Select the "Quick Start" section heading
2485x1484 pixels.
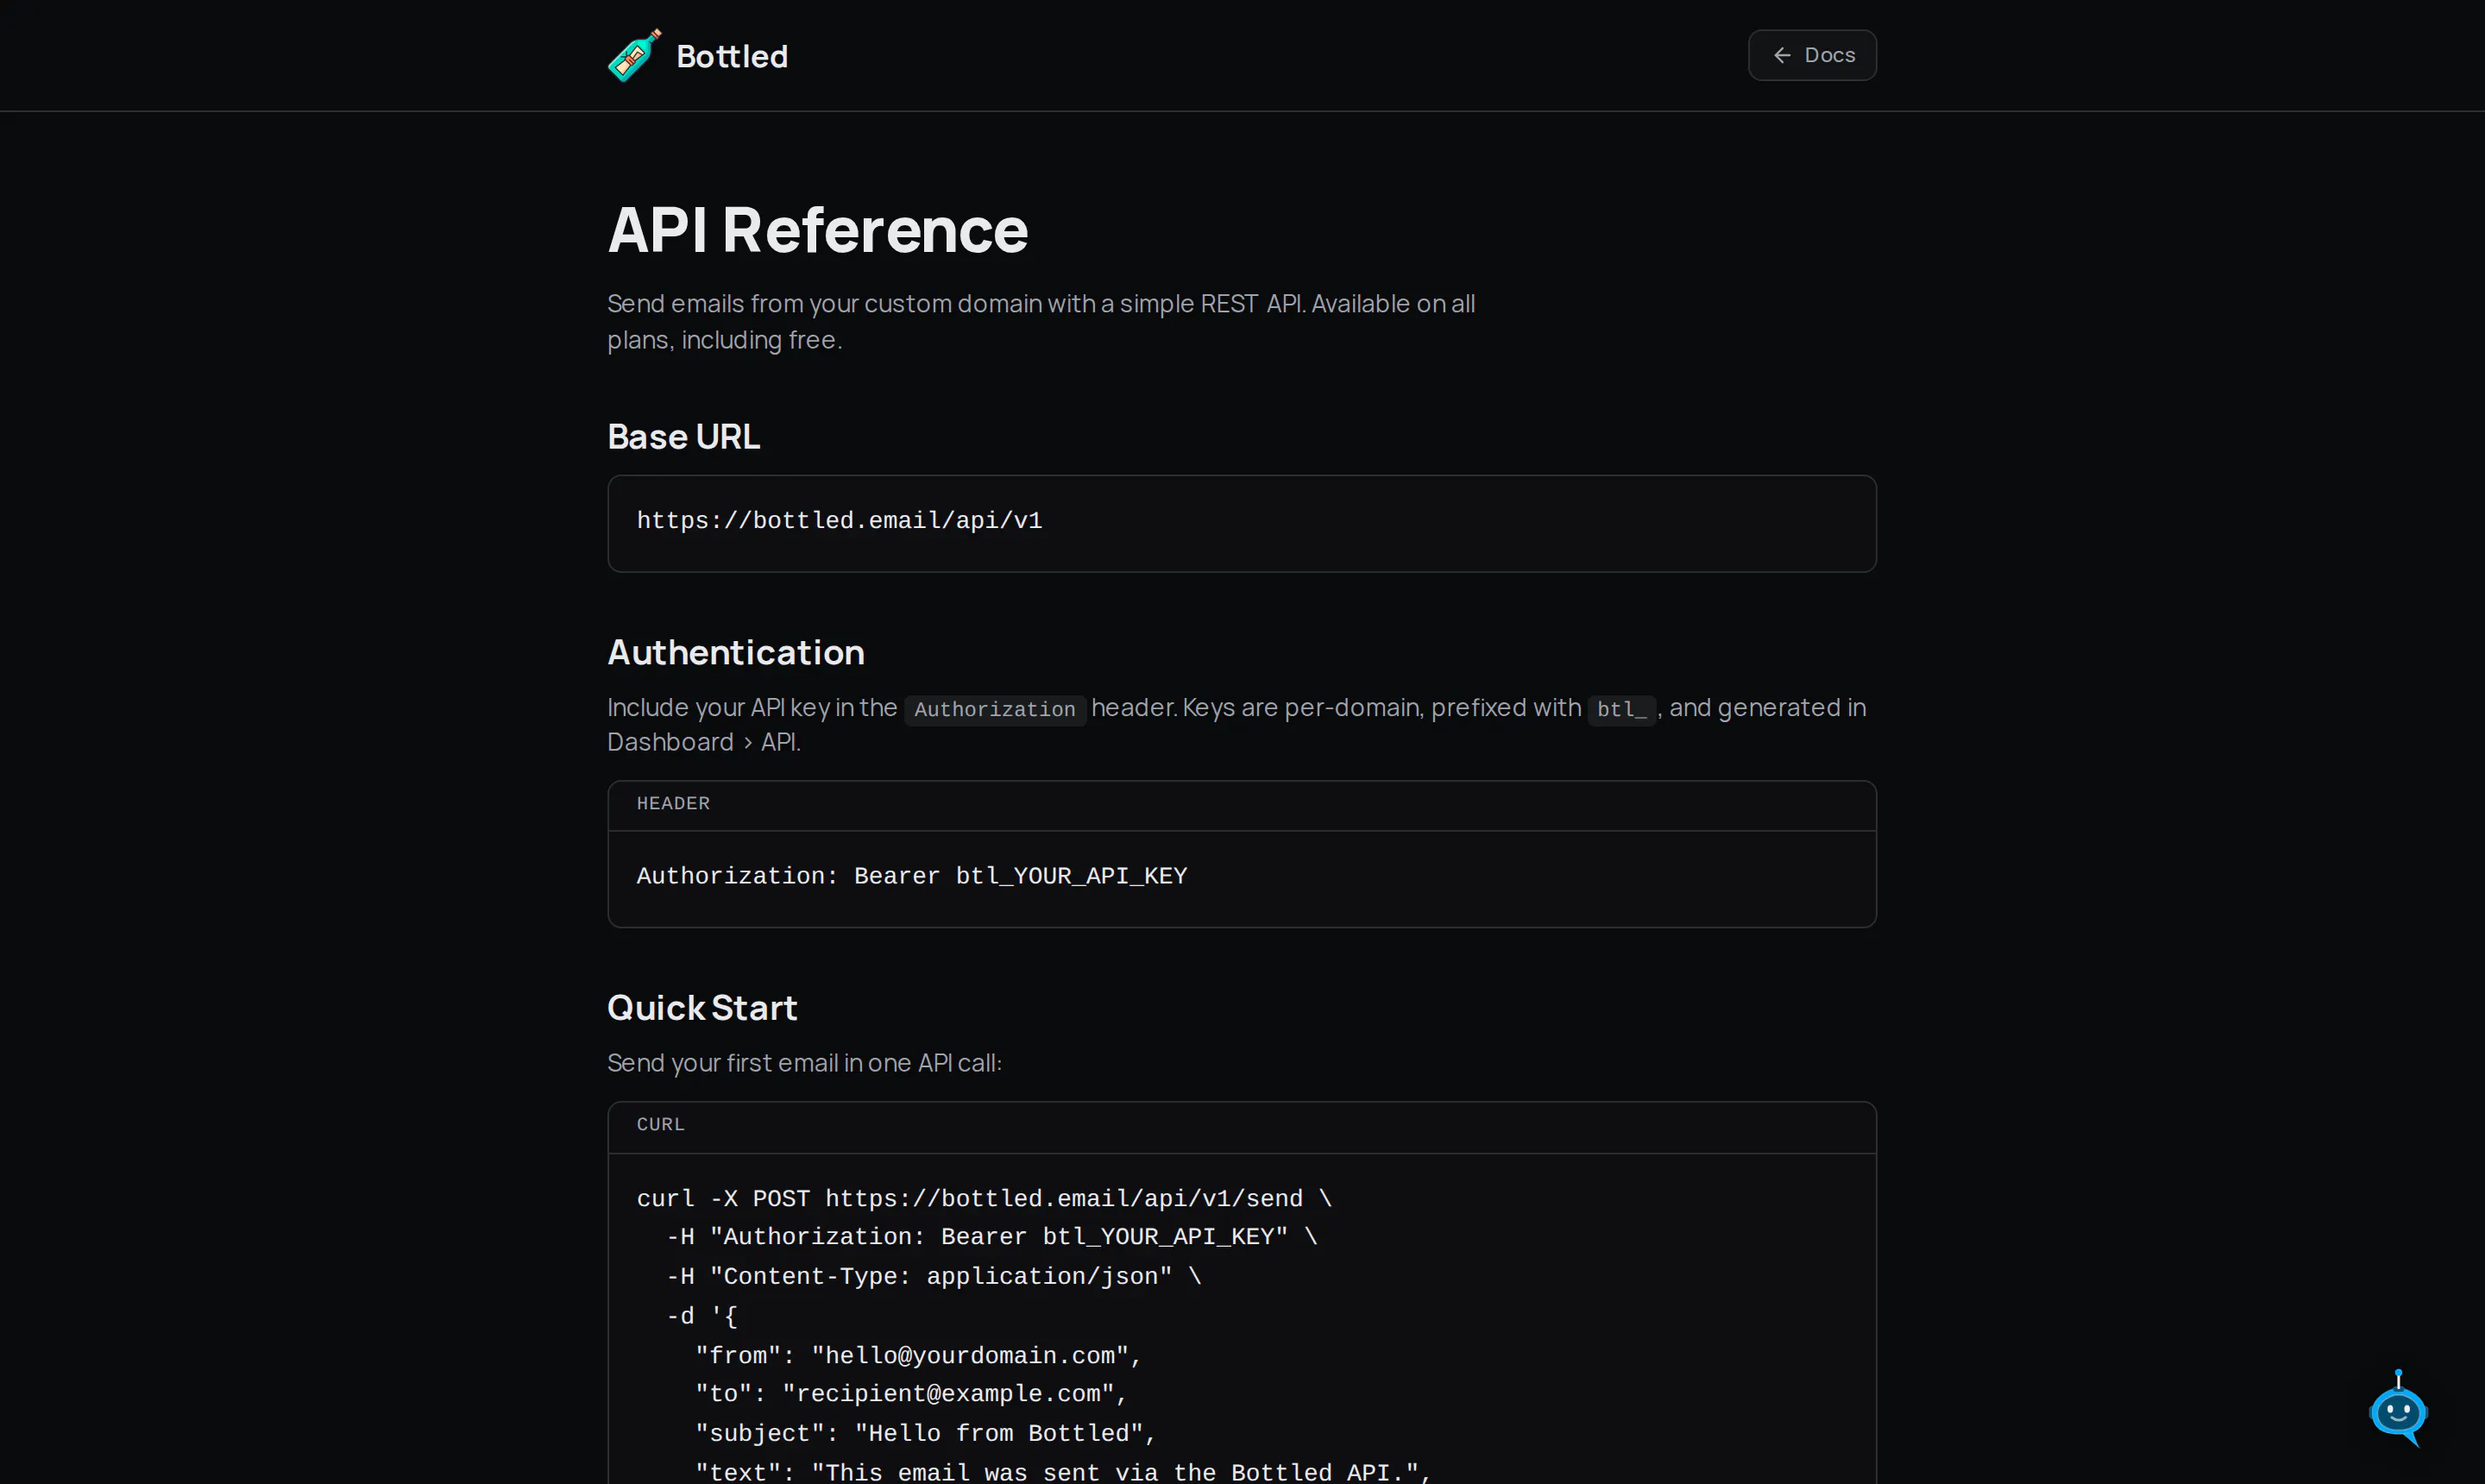[x=702, y=1007]
